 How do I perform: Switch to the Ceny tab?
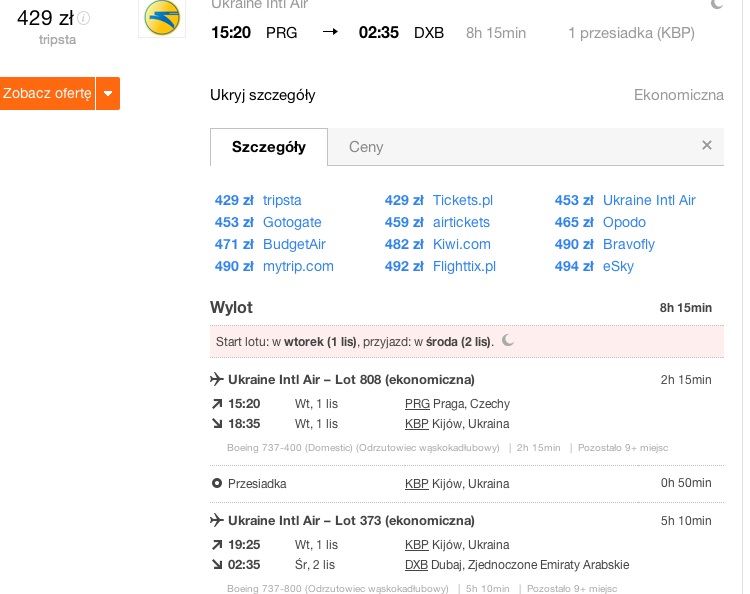366,147
